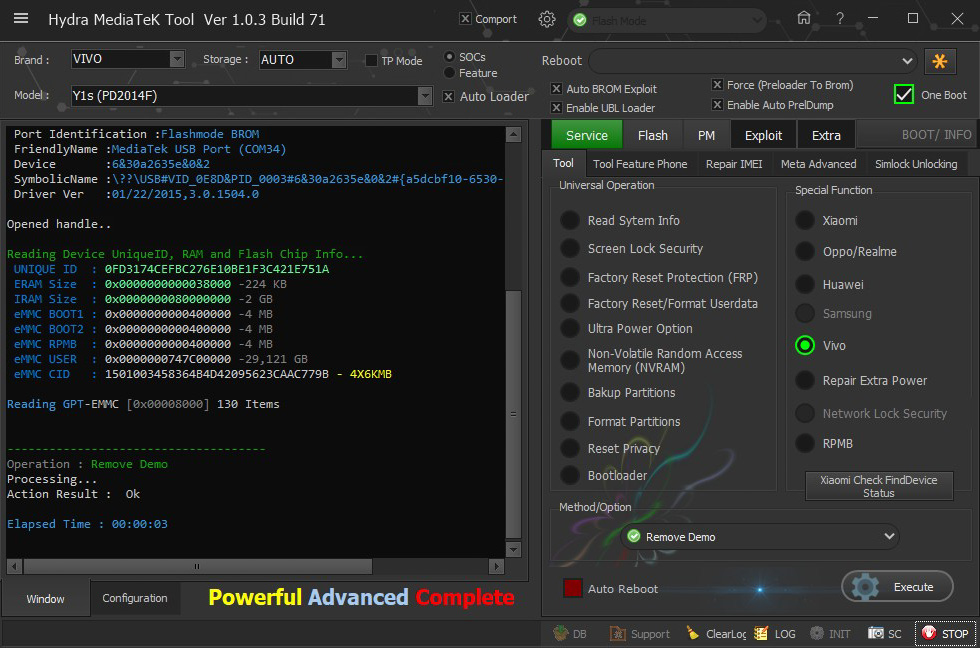The image size is (980, 648).
Task: Click the orange asterisk reboot button
Action: click(x=939, y=61)
